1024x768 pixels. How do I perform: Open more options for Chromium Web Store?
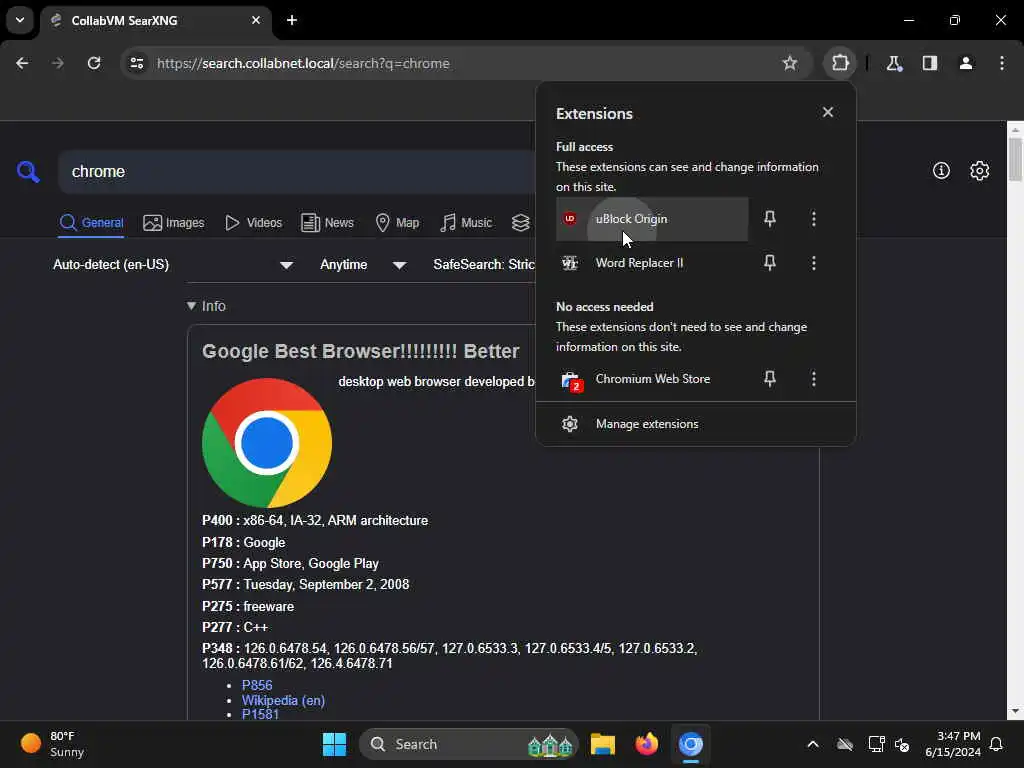point(814,379)
